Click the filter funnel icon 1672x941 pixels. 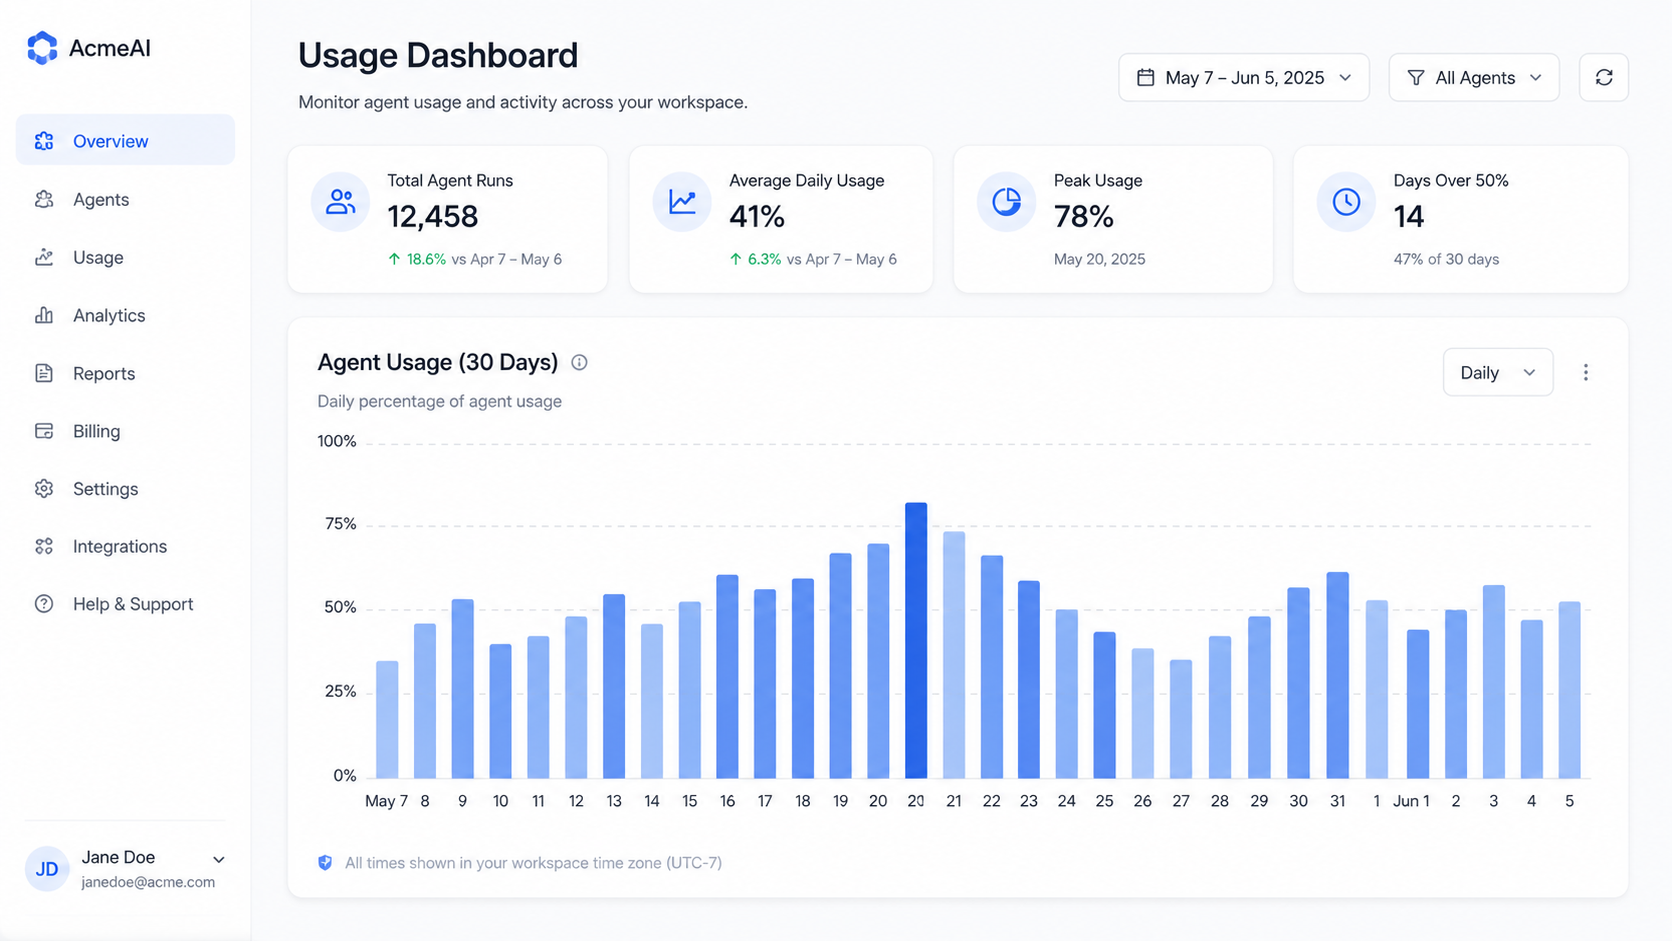1416,77
